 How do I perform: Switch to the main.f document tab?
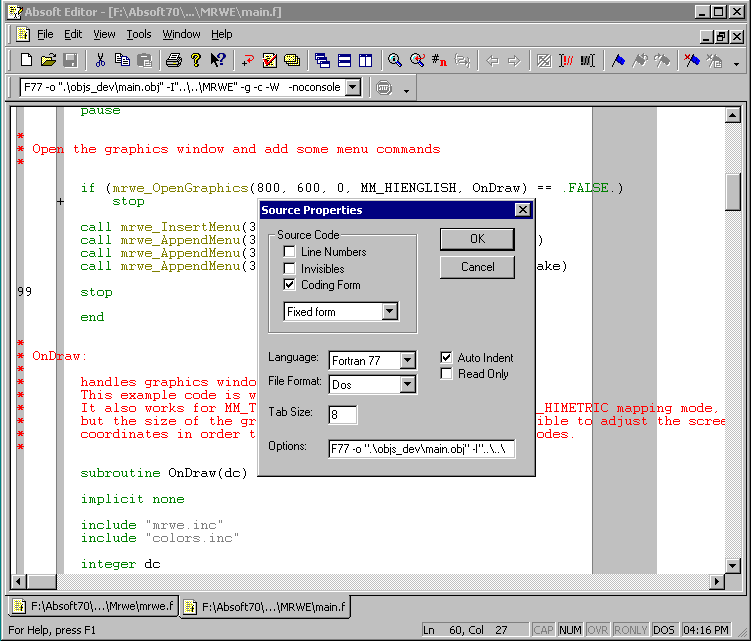(265, 607)
